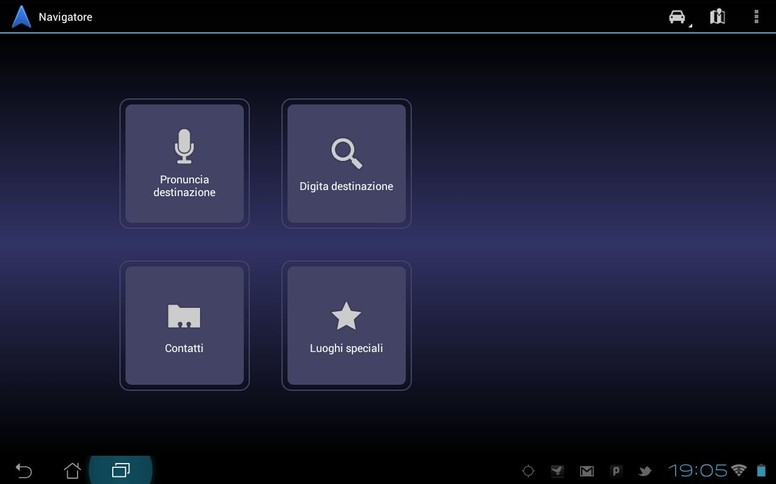
Task: Expand the car travel mode dropdown
Action: 678,17
